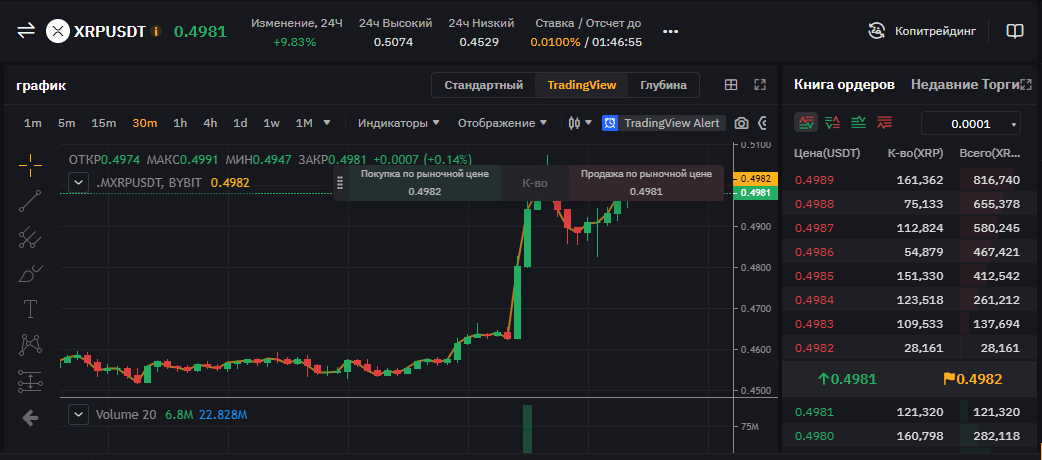The width and height of the screenshot is (1042, 460).
Task: Open the Недавние Торги tab
Action: [x=970, y=85]
